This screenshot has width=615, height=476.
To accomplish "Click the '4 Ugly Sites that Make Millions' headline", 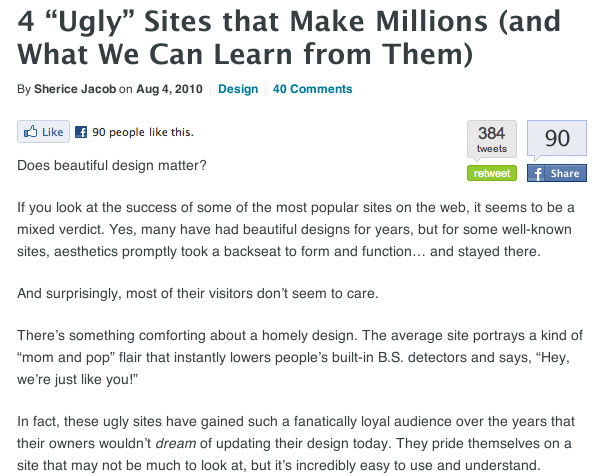I will [x=289, y=37].
